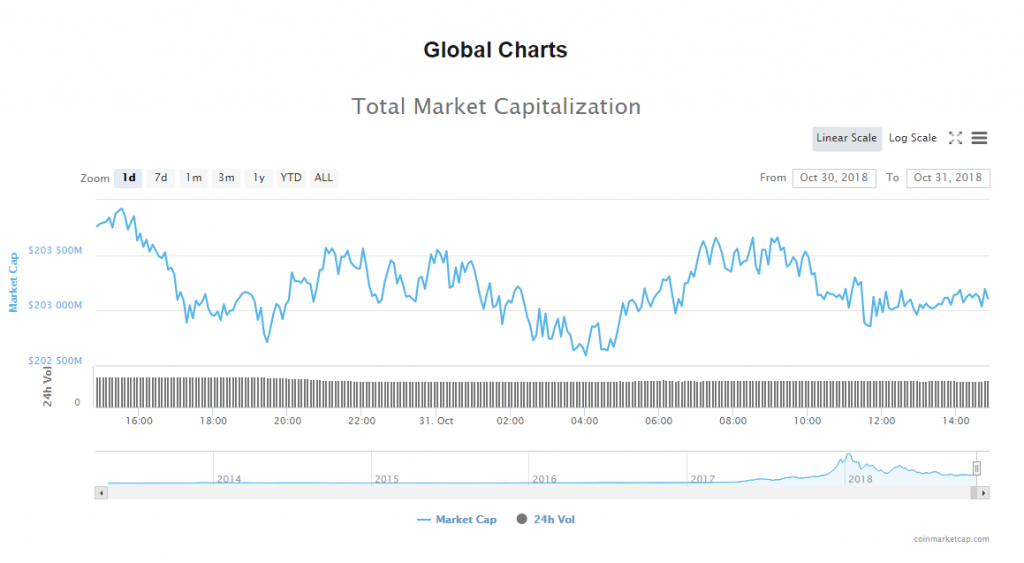Viewport: 1024px width, 563px height.
Task: Edit the From date field
Action: tap(834, 178)
